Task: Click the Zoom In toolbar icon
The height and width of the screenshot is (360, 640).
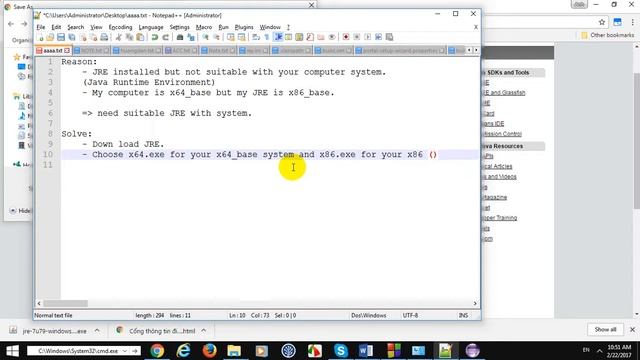Action: click(205, 38)
